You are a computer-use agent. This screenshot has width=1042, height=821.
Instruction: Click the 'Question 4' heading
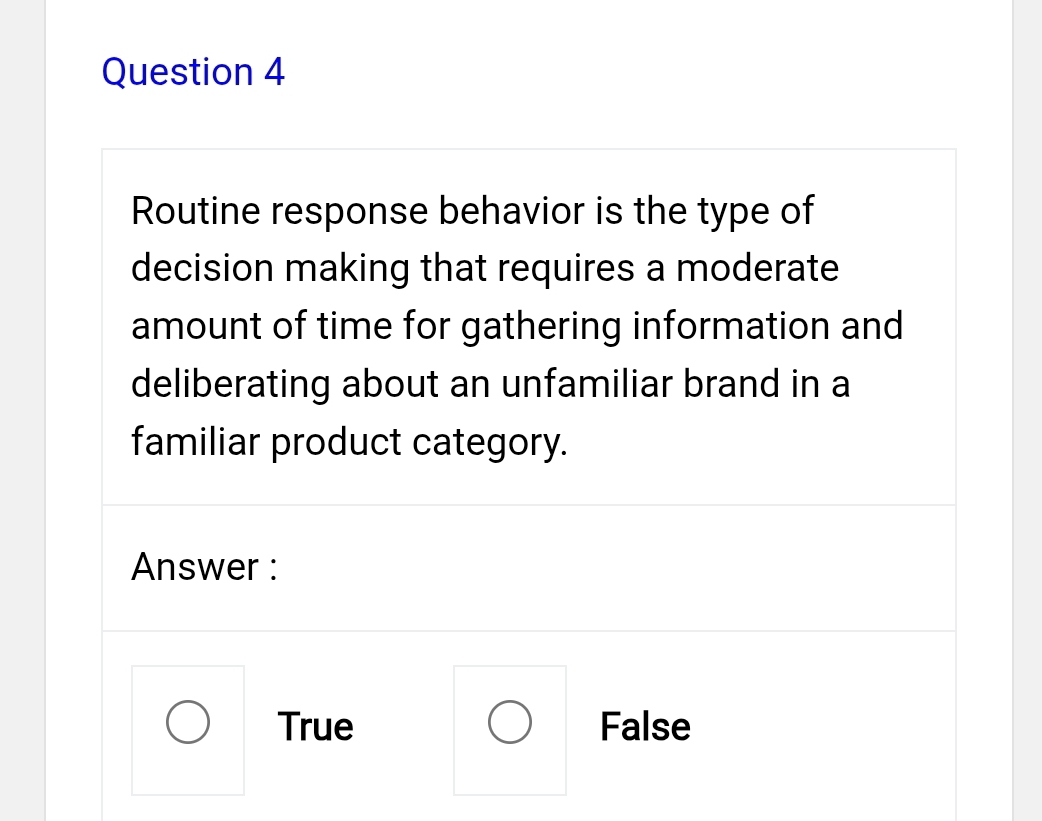pos(193,72)
